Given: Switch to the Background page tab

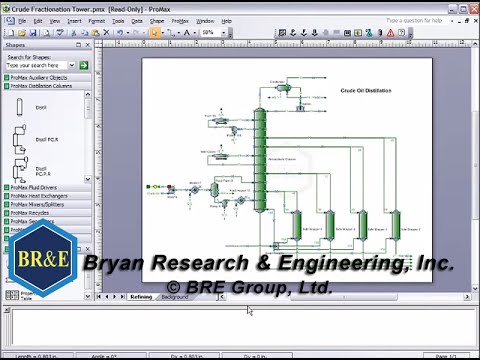Looking at the screenshot, I should pyautogui.click(x=175, y=297).
